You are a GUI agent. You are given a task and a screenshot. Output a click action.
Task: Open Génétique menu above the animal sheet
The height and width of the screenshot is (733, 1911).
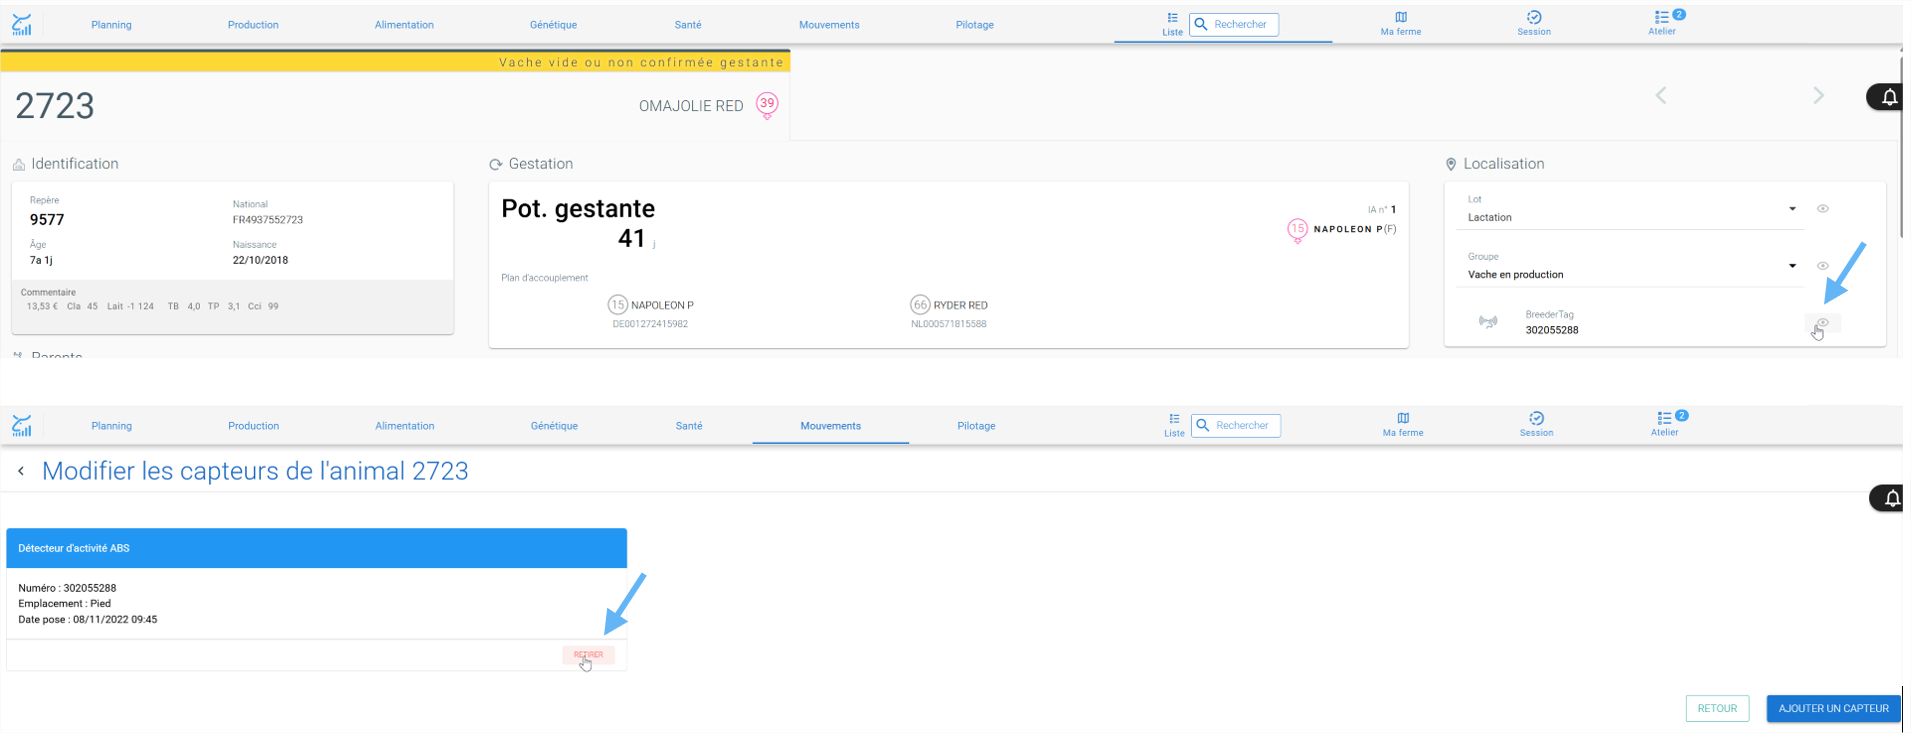coord(553,25)
